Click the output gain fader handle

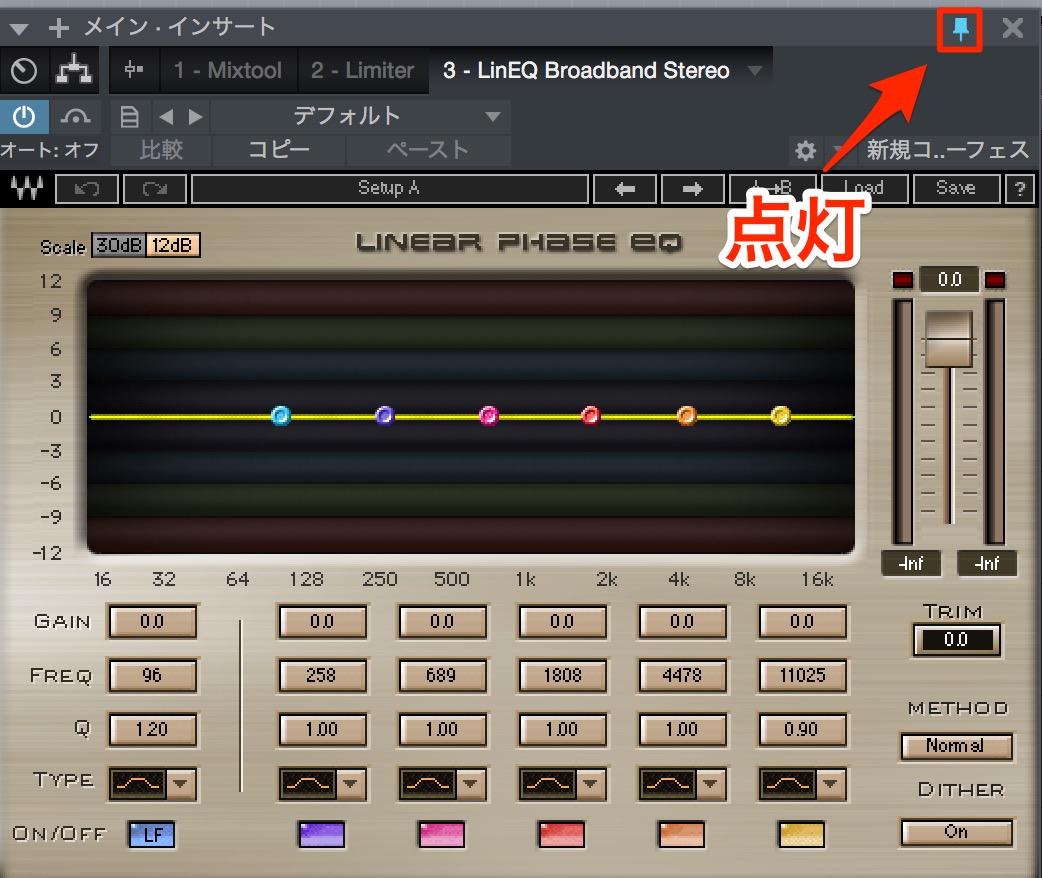(x=949, y=339)
